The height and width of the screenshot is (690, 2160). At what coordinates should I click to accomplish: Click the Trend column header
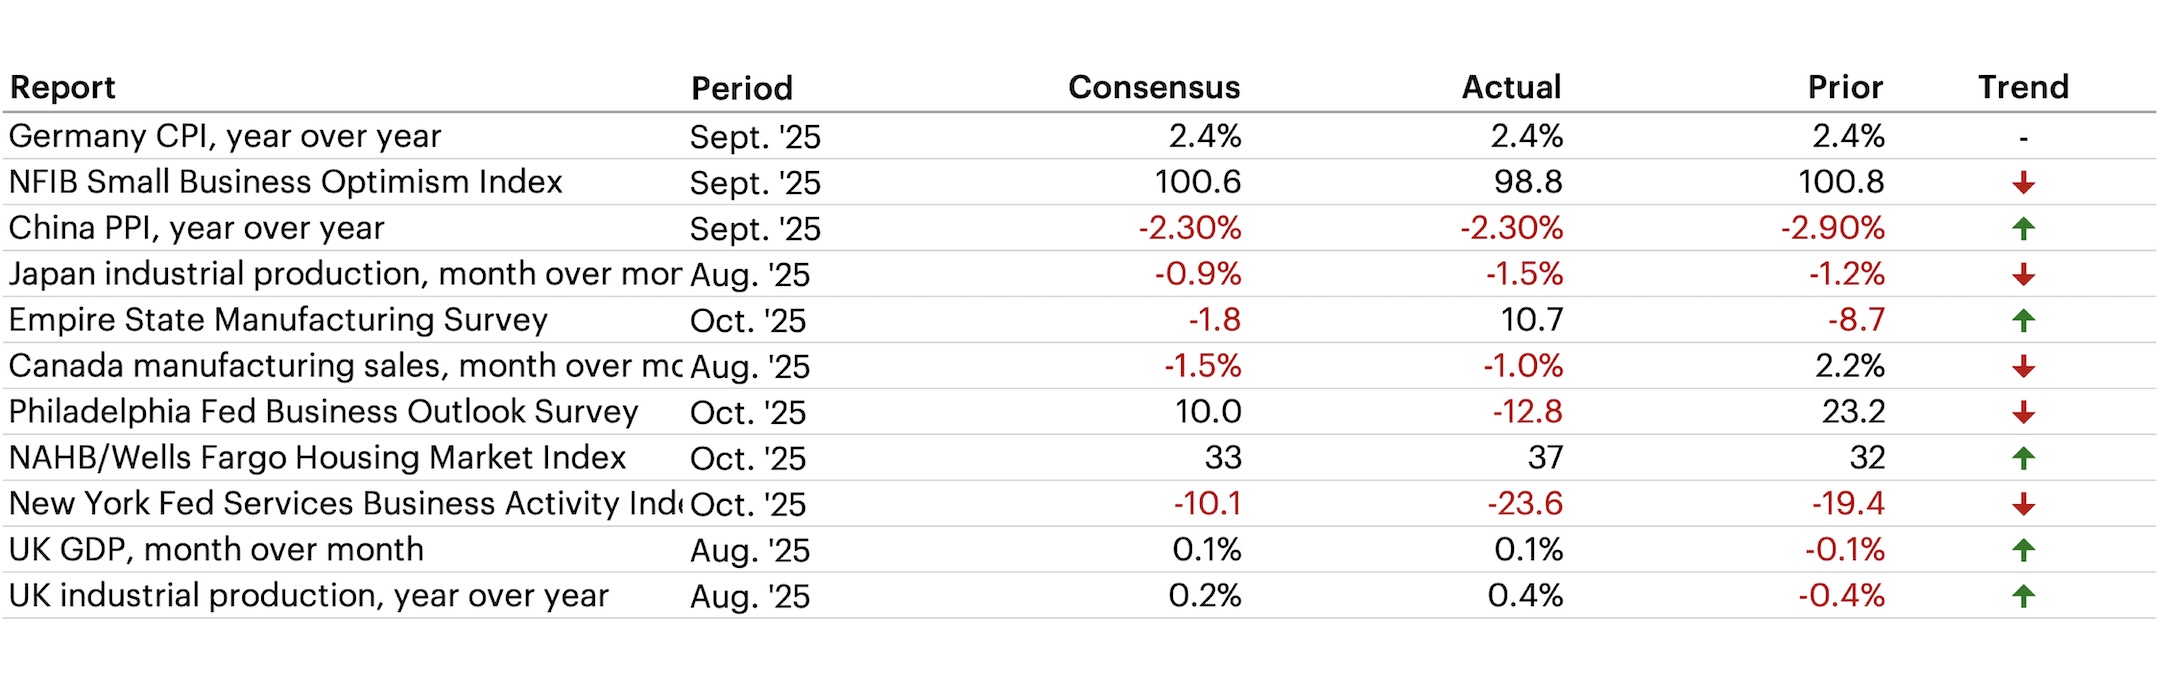point(2022,88)
